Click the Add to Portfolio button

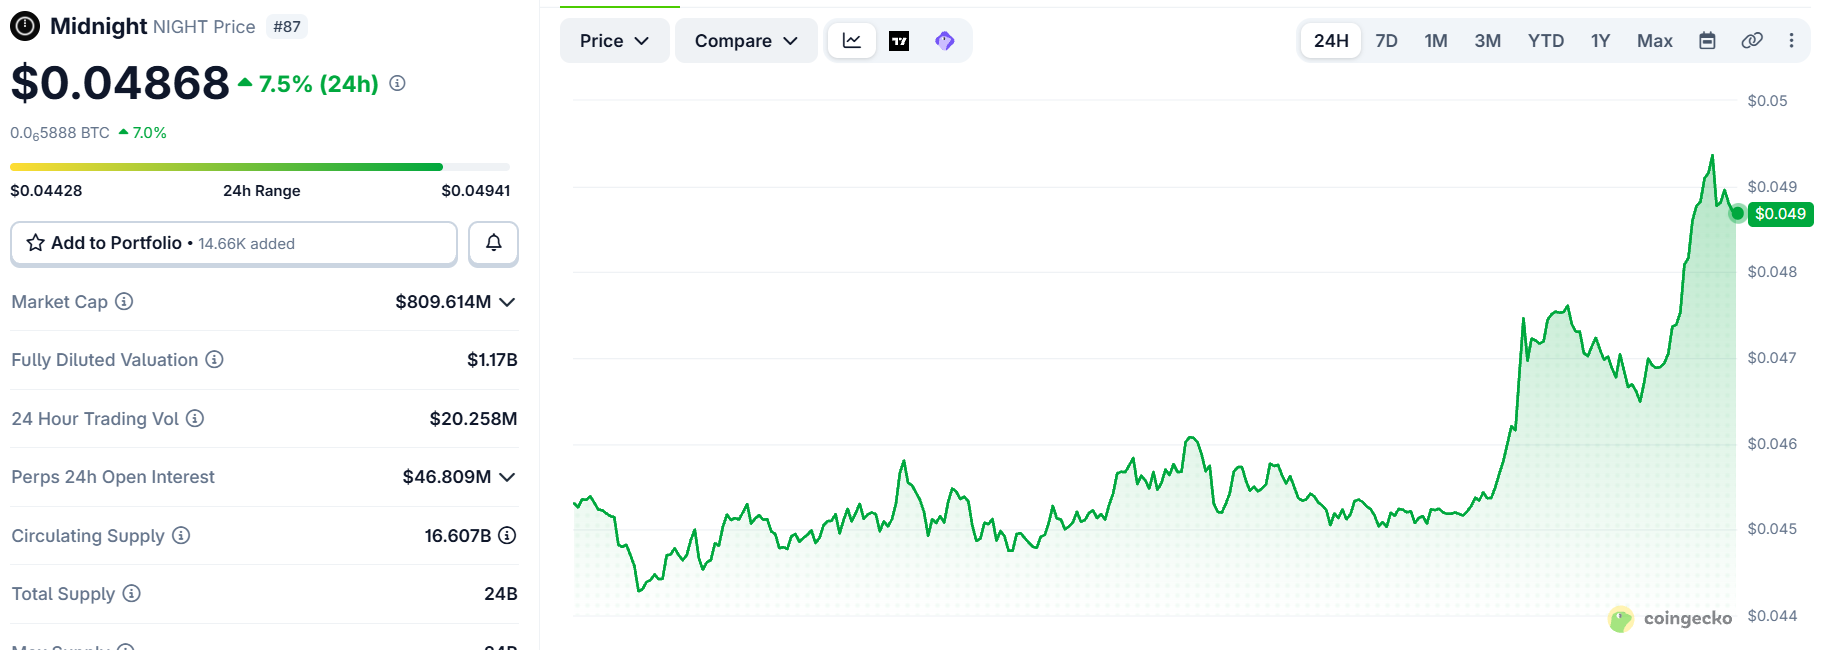(234, 243)
